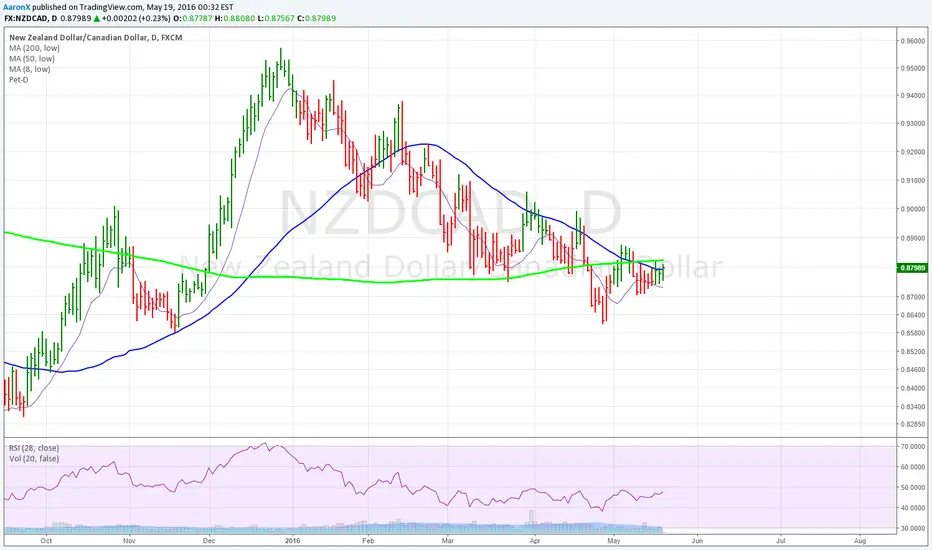932x550 pixels.
Task: Click the current price tag 0.87989 on axis
Action: click(x=913, y=268)
